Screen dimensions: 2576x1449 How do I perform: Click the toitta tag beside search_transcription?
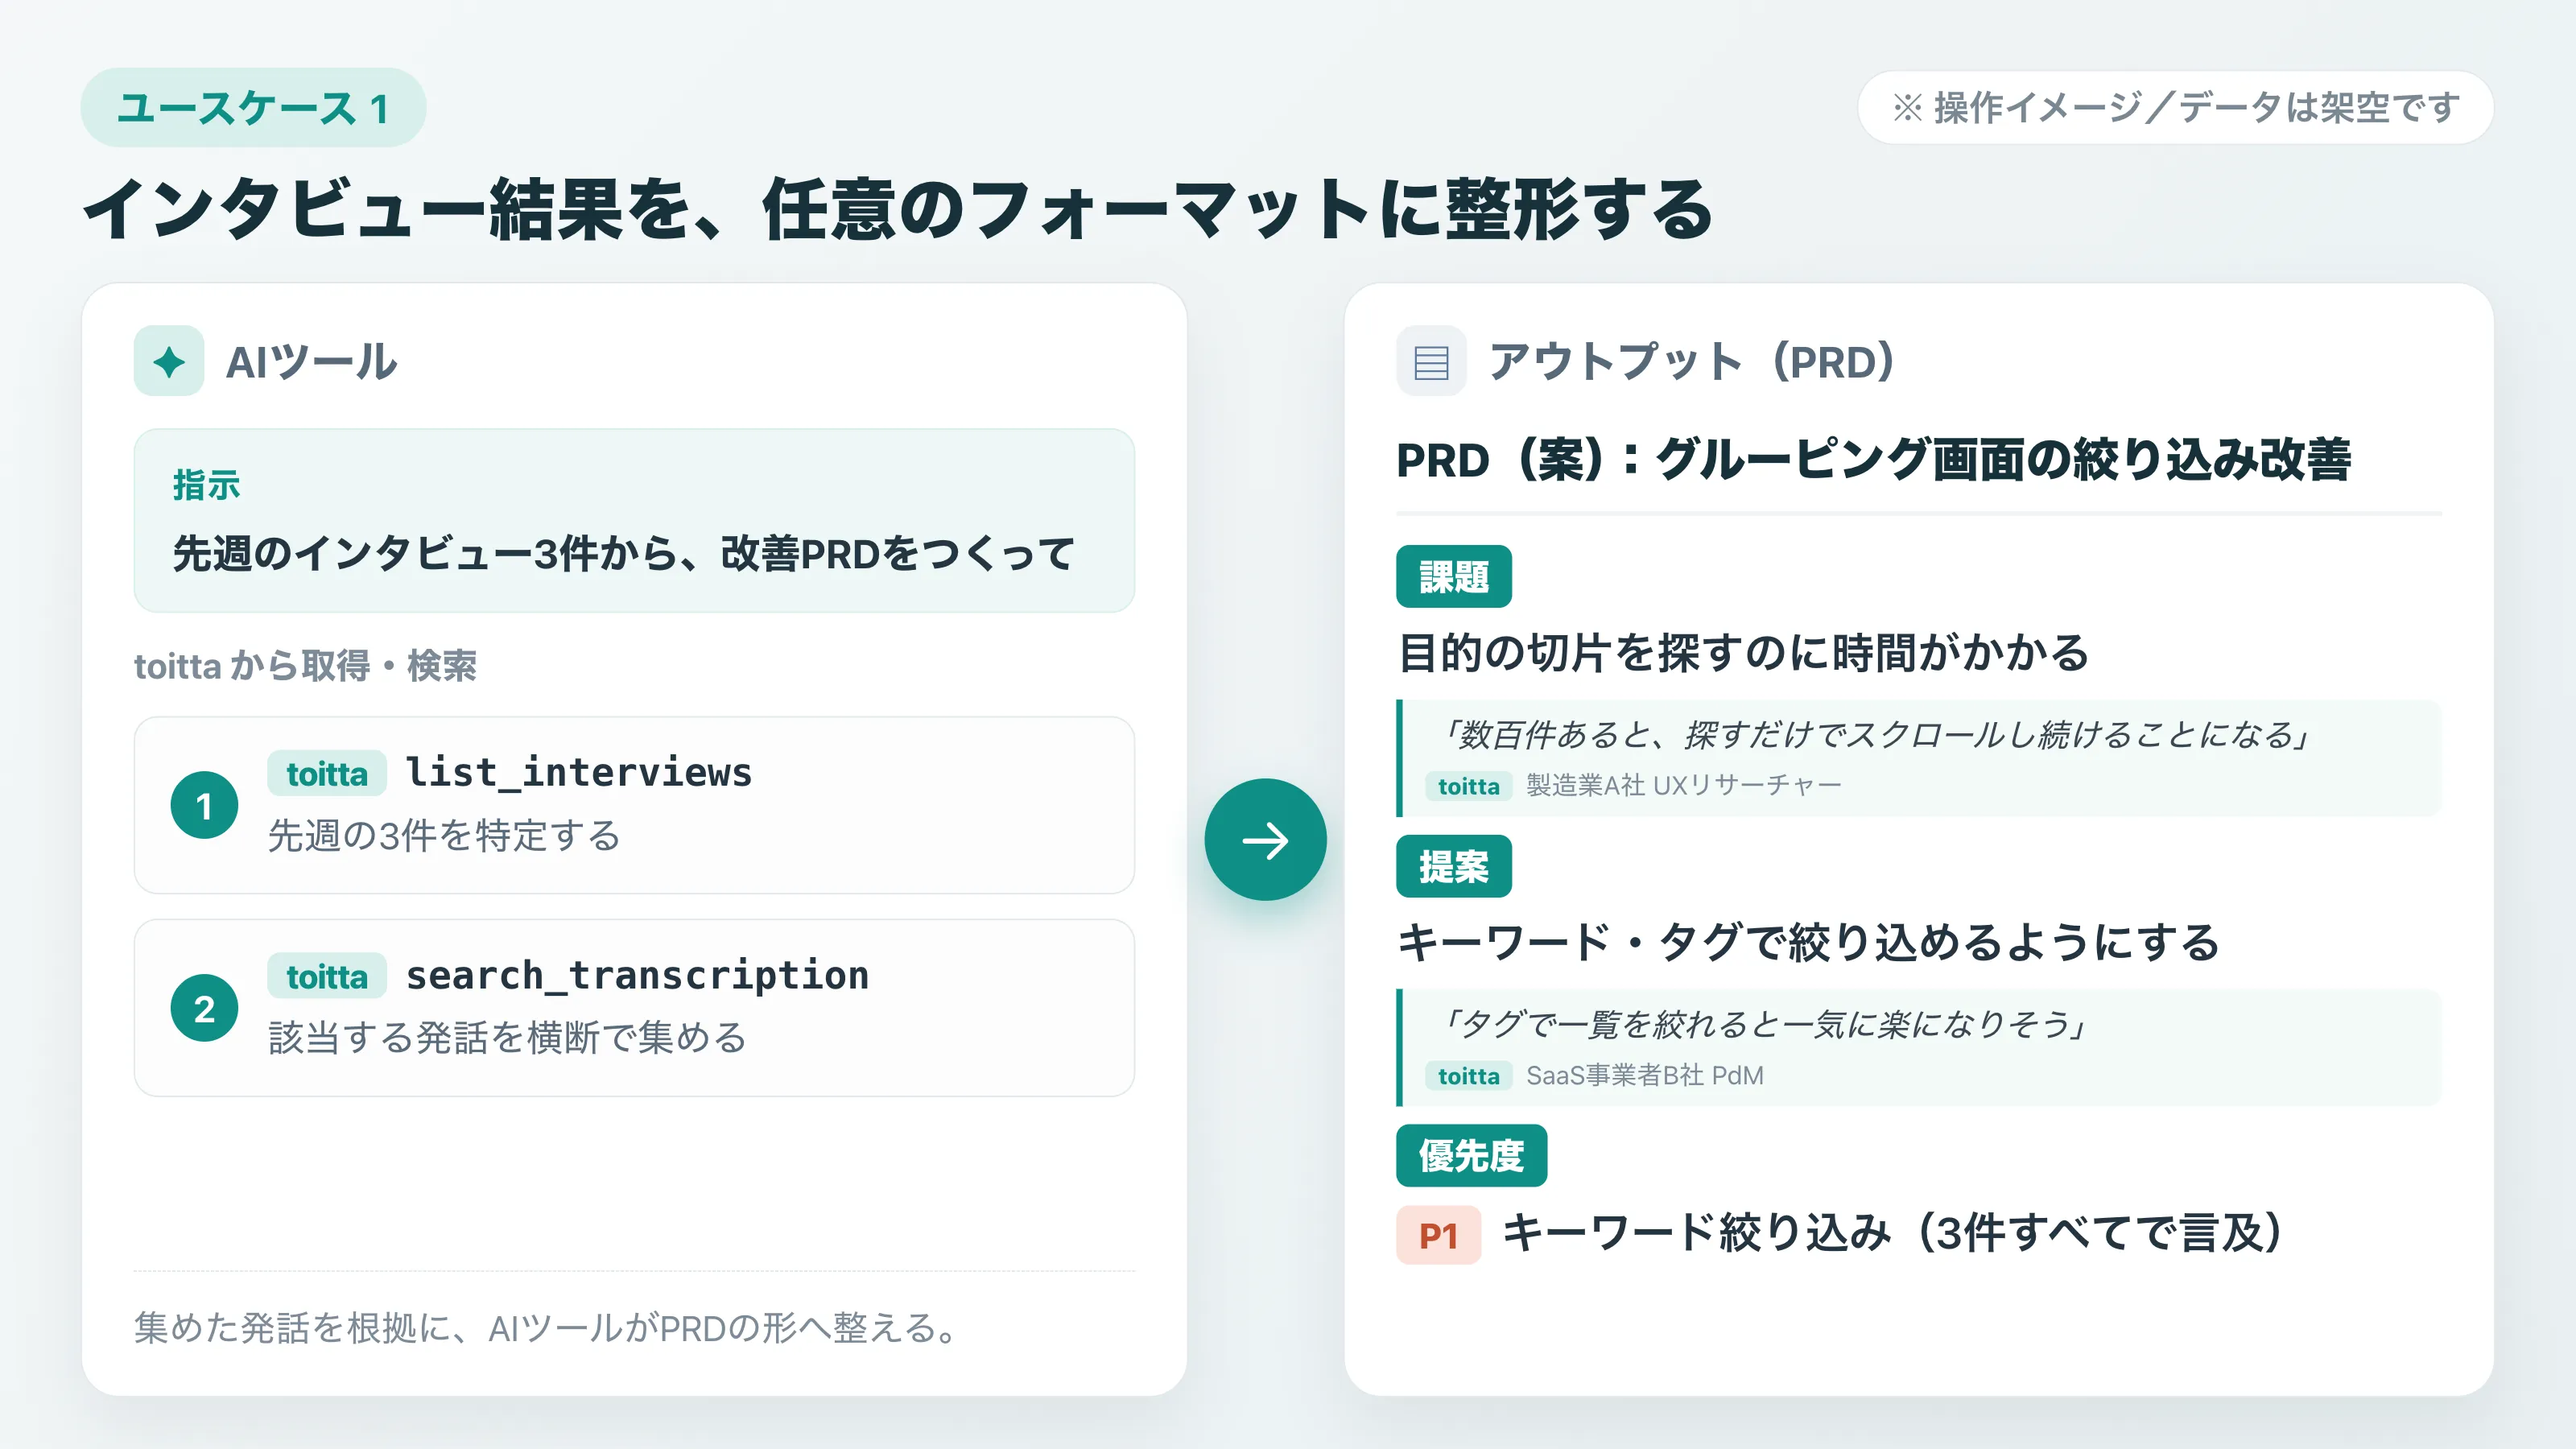(x=327, y=976)
